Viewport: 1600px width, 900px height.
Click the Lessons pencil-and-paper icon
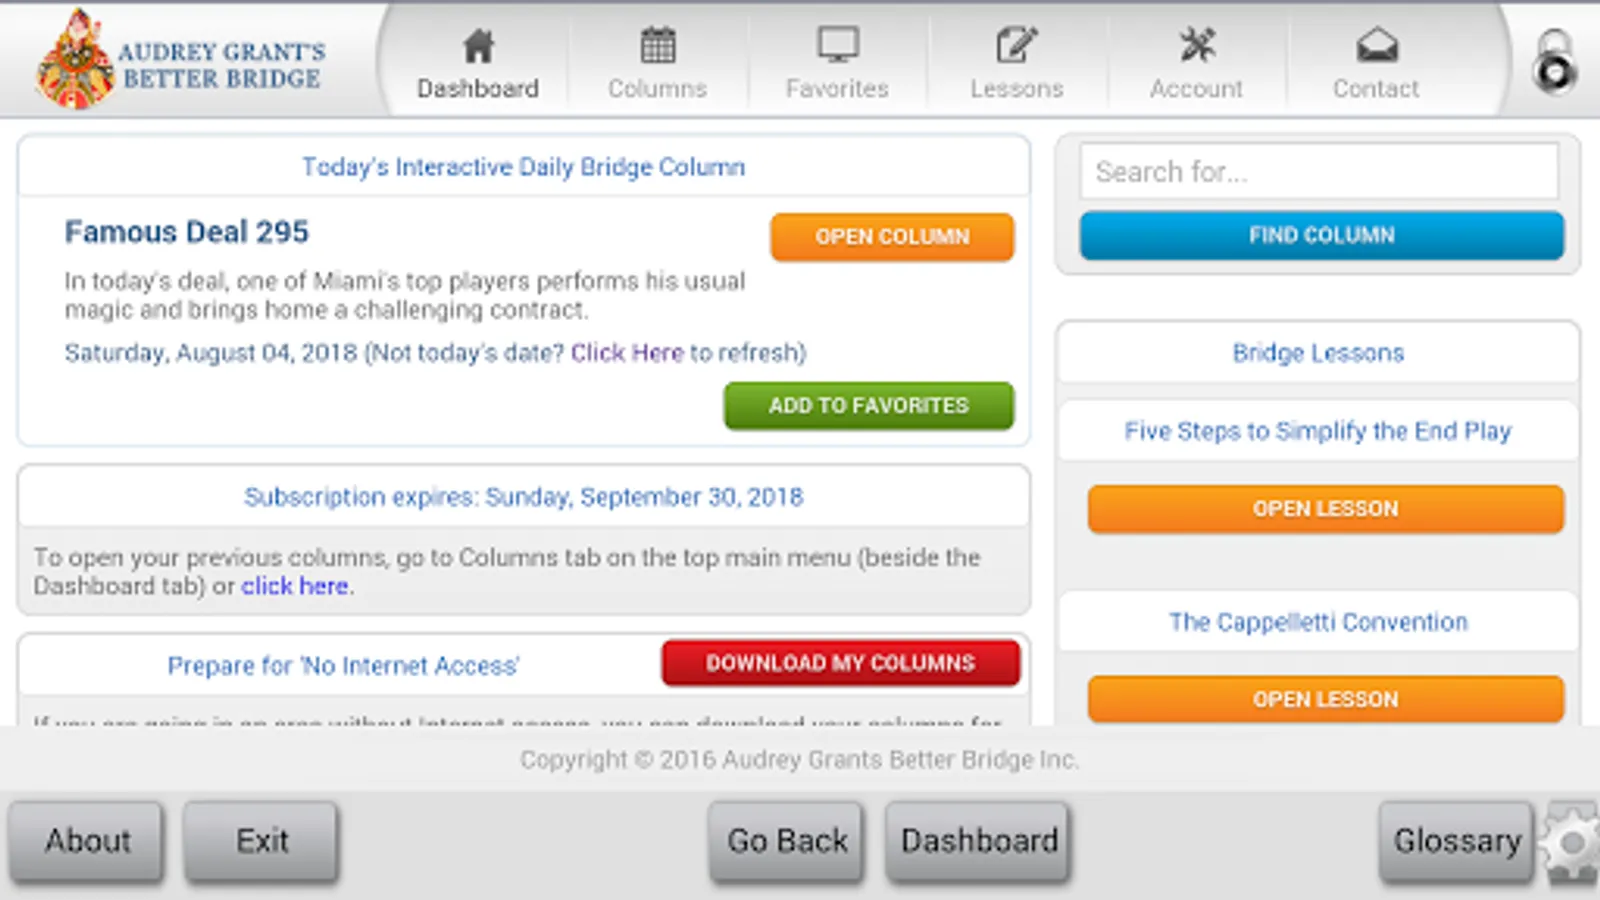point(1017,45)
